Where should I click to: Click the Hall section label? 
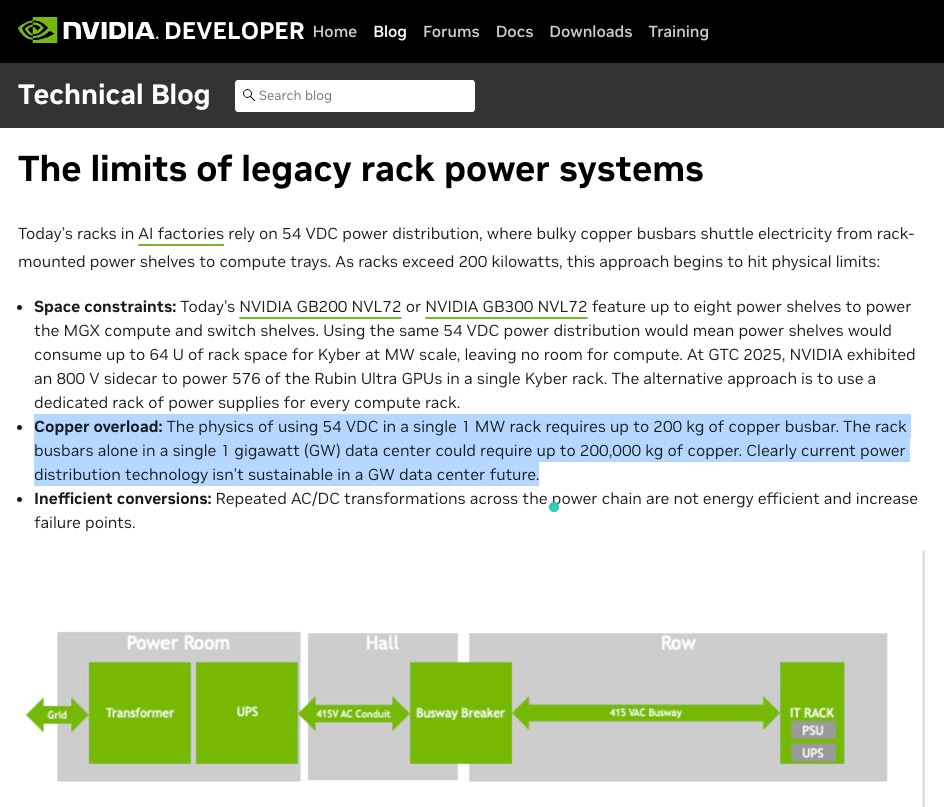(x=382, y=643)
